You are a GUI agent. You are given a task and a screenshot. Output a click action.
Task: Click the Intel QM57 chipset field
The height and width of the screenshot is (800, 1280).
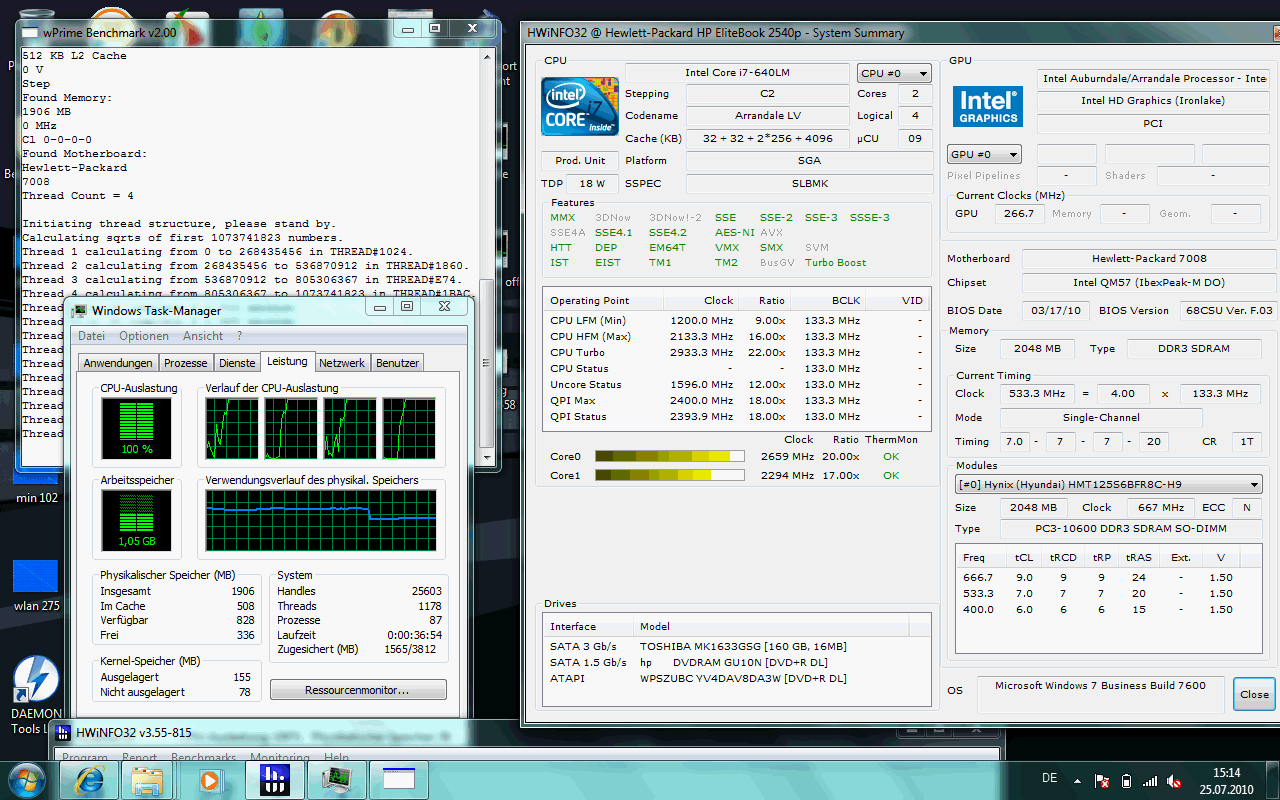[x=1148, y=283]
